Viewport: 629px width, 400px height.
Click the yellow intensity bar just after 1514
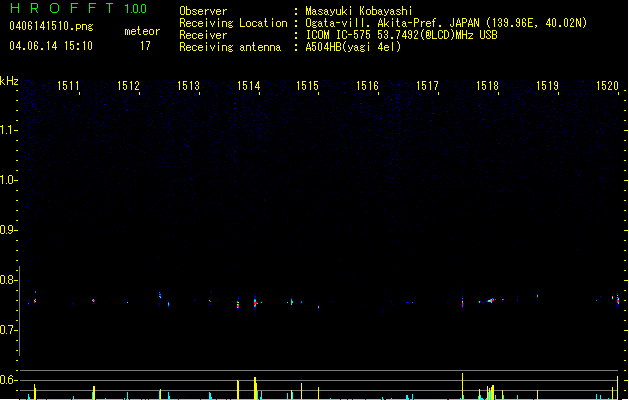(255, 388)
